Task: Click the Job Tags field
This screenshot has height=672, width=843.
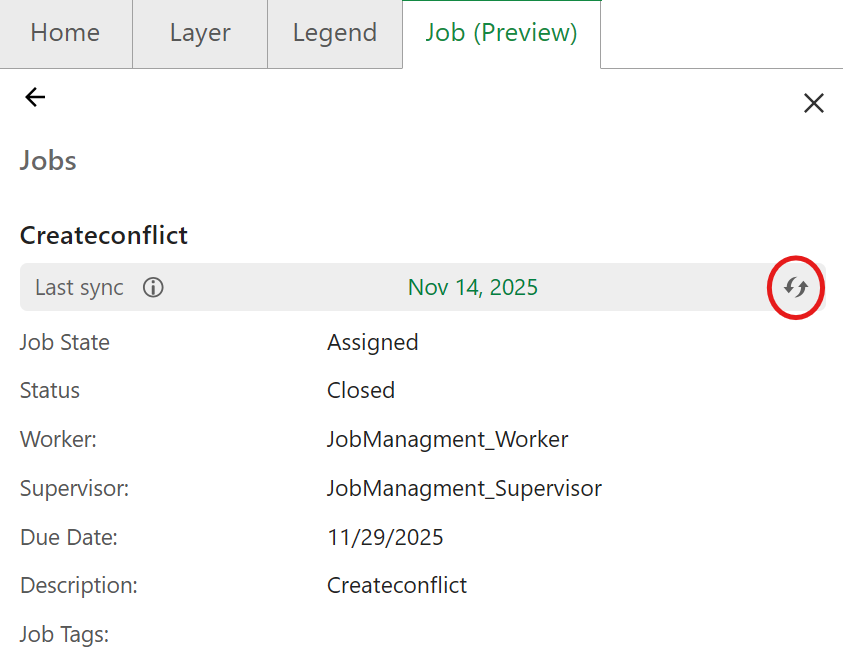Action: point(64,634)
